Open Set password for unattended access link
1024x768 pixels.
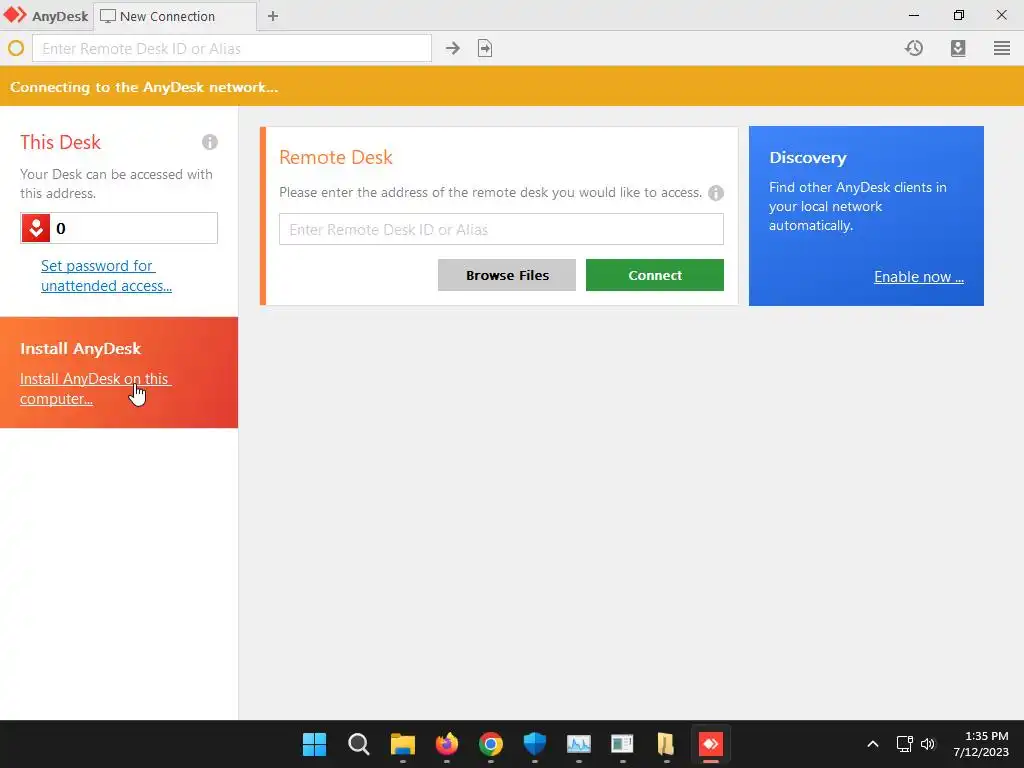[106, 276]
